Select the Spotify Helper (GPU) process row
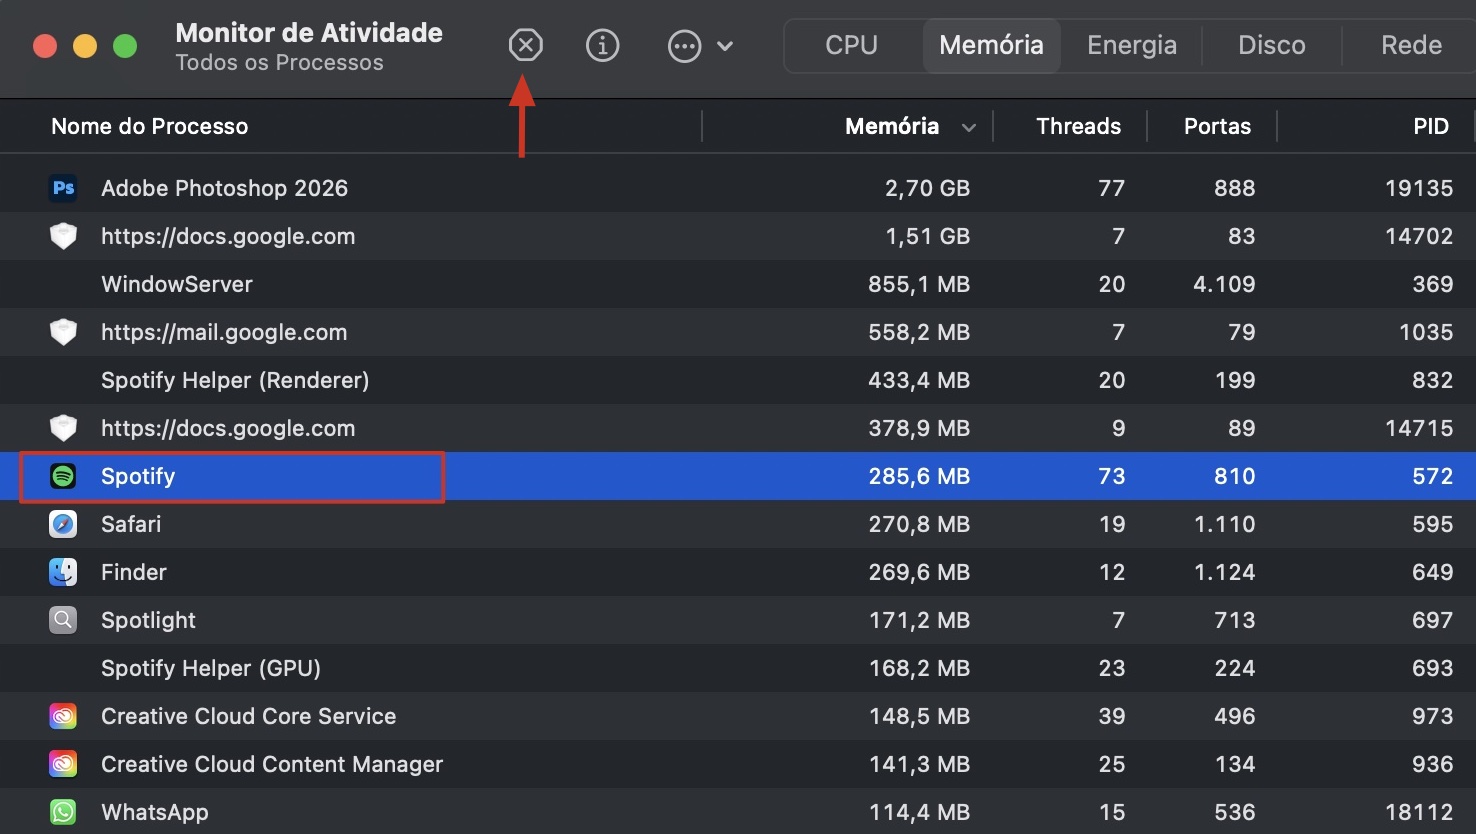This screenshot has height=834, width=1476. click(x=400, y=668)
